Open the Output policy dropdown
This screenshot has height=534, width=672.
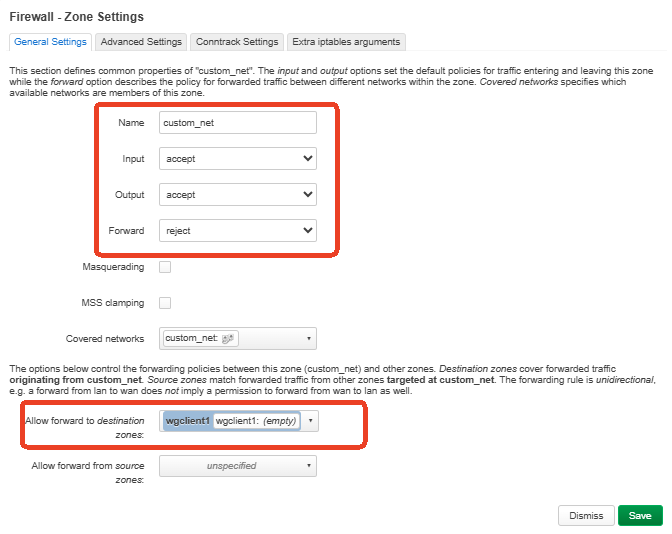click(238, 195)
